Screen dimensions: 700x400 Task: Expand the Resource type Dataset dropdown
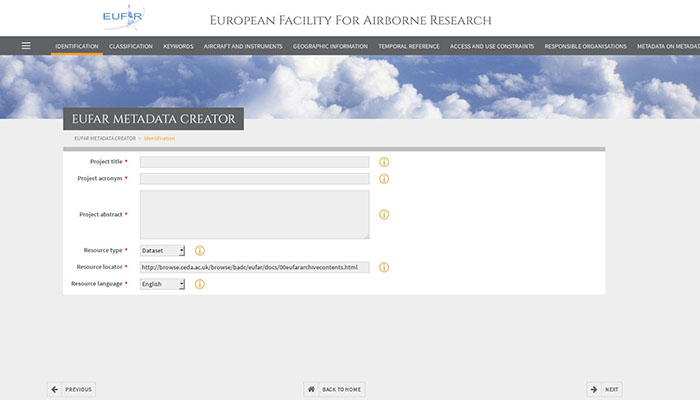(x=162, y=251)
